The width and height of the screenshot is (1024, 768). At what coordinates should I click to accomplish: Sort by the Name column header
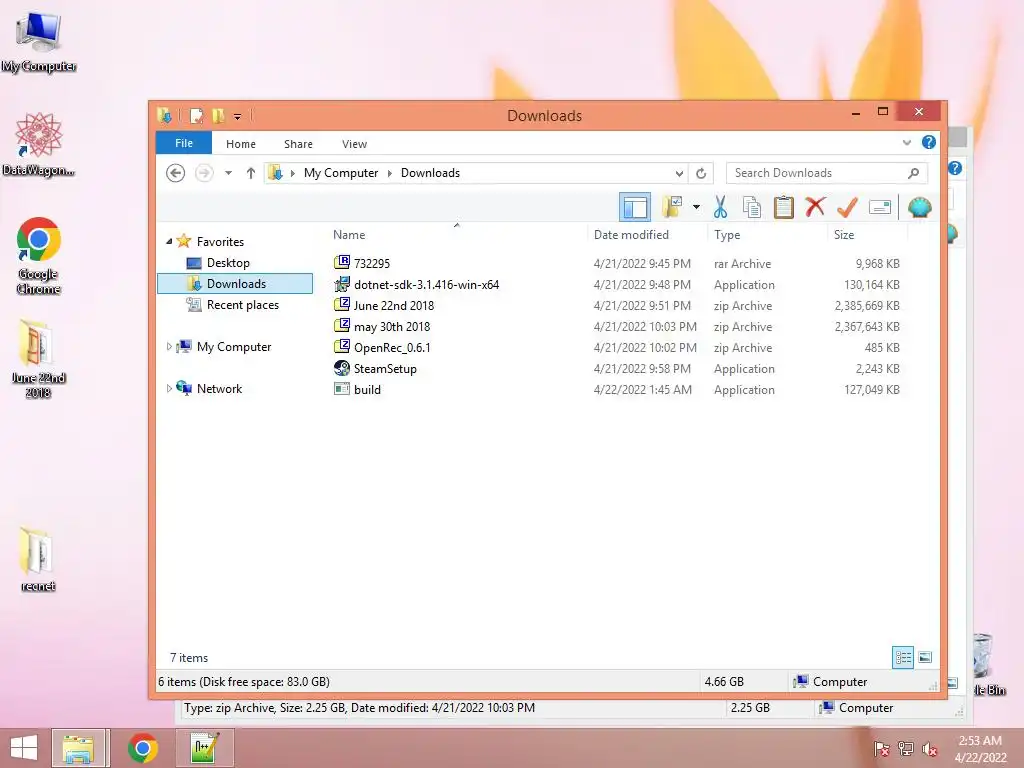(349, 234)
